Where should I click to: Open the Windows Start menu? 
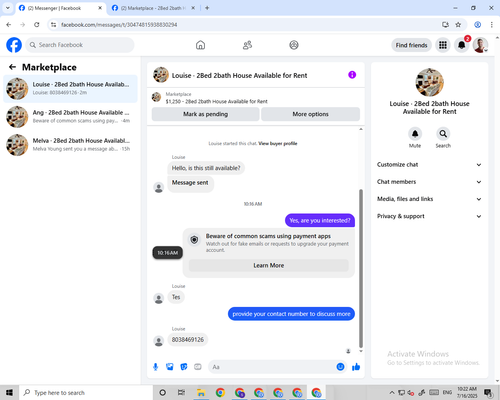pos(9,393)
